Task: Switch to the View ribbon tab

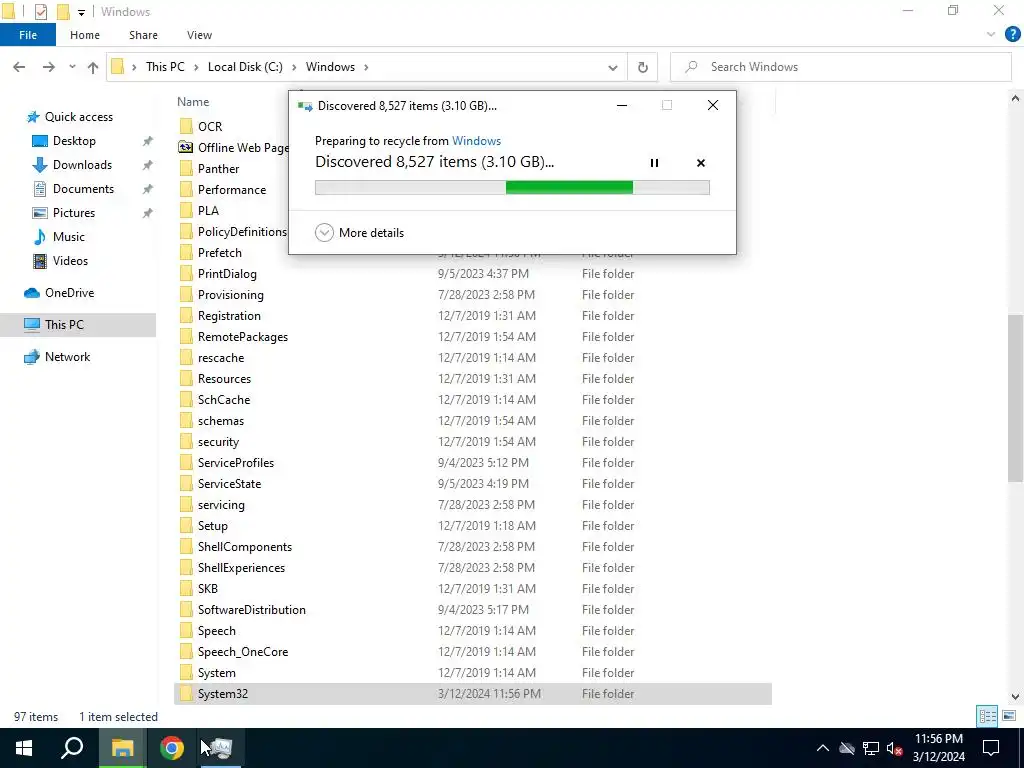Action: 199,35
